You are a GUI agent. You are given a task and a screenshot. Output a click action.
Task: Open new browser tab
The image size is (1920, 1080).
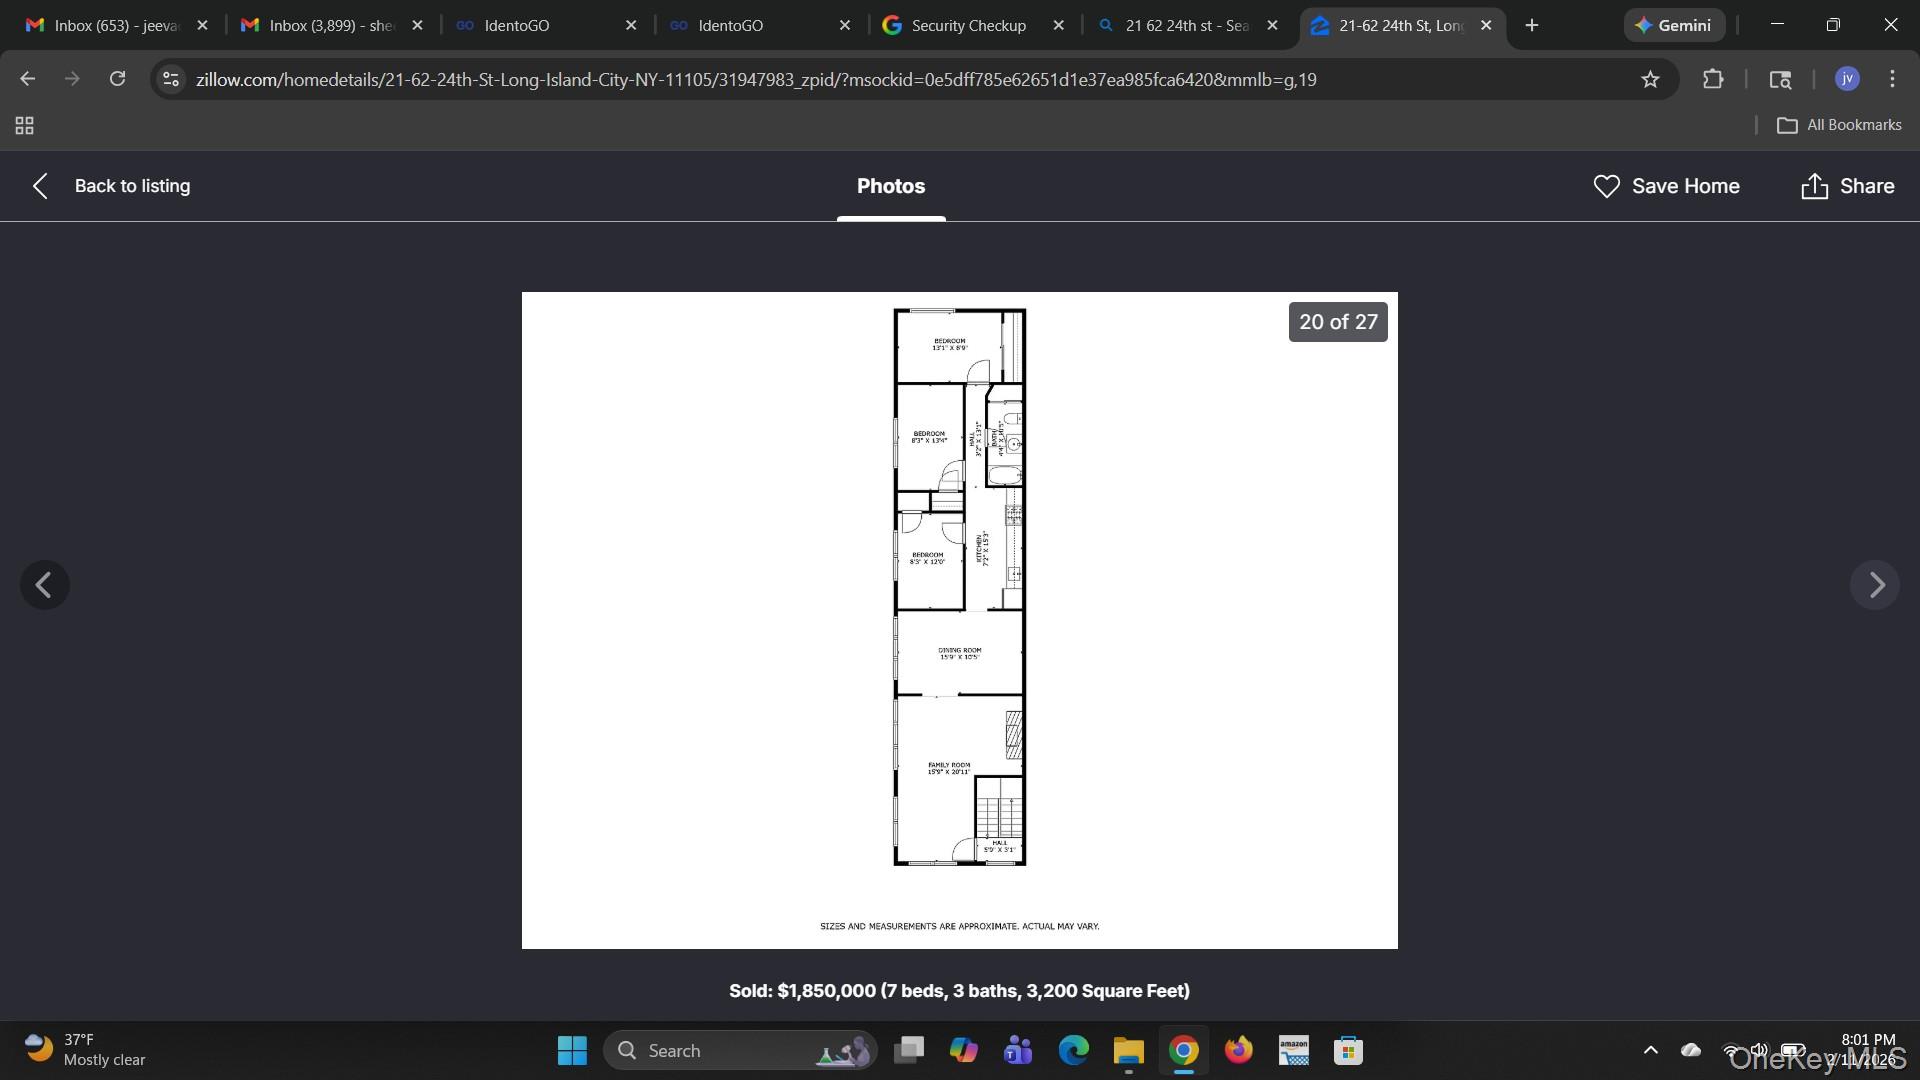tap(1532, 25)
